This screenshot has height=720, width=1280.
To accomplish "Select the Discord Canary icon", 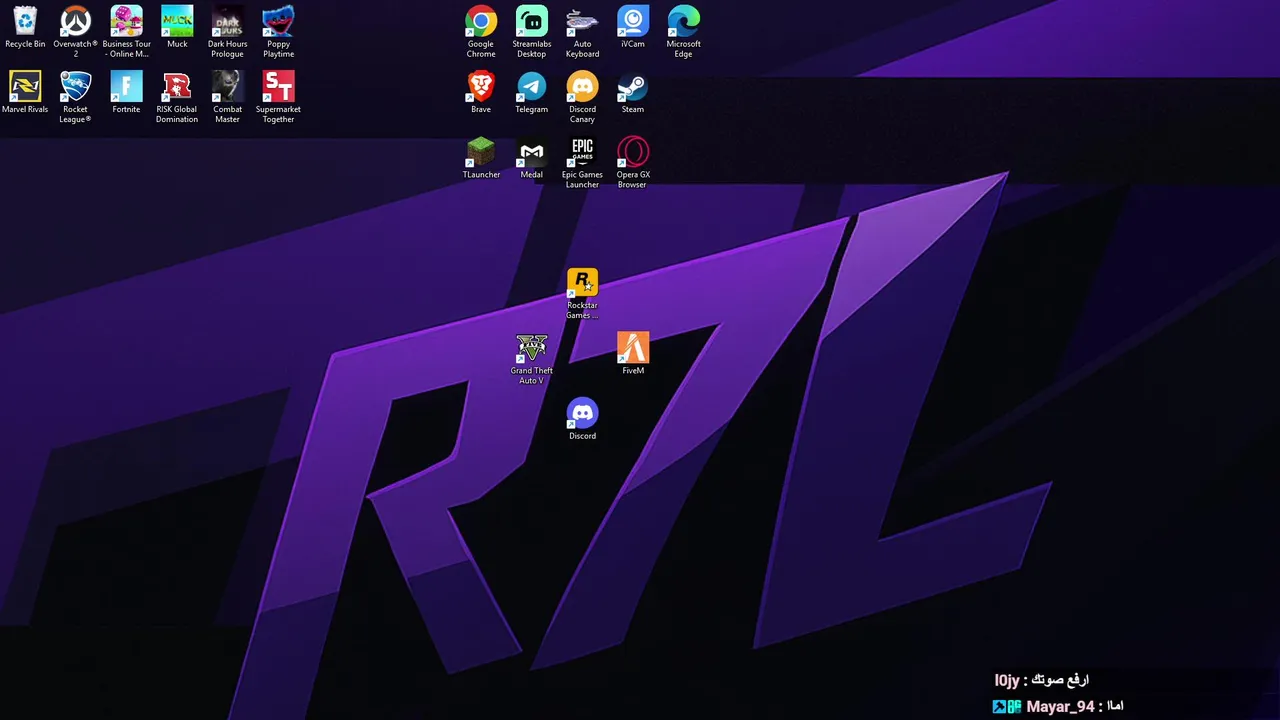I will 582,97.
